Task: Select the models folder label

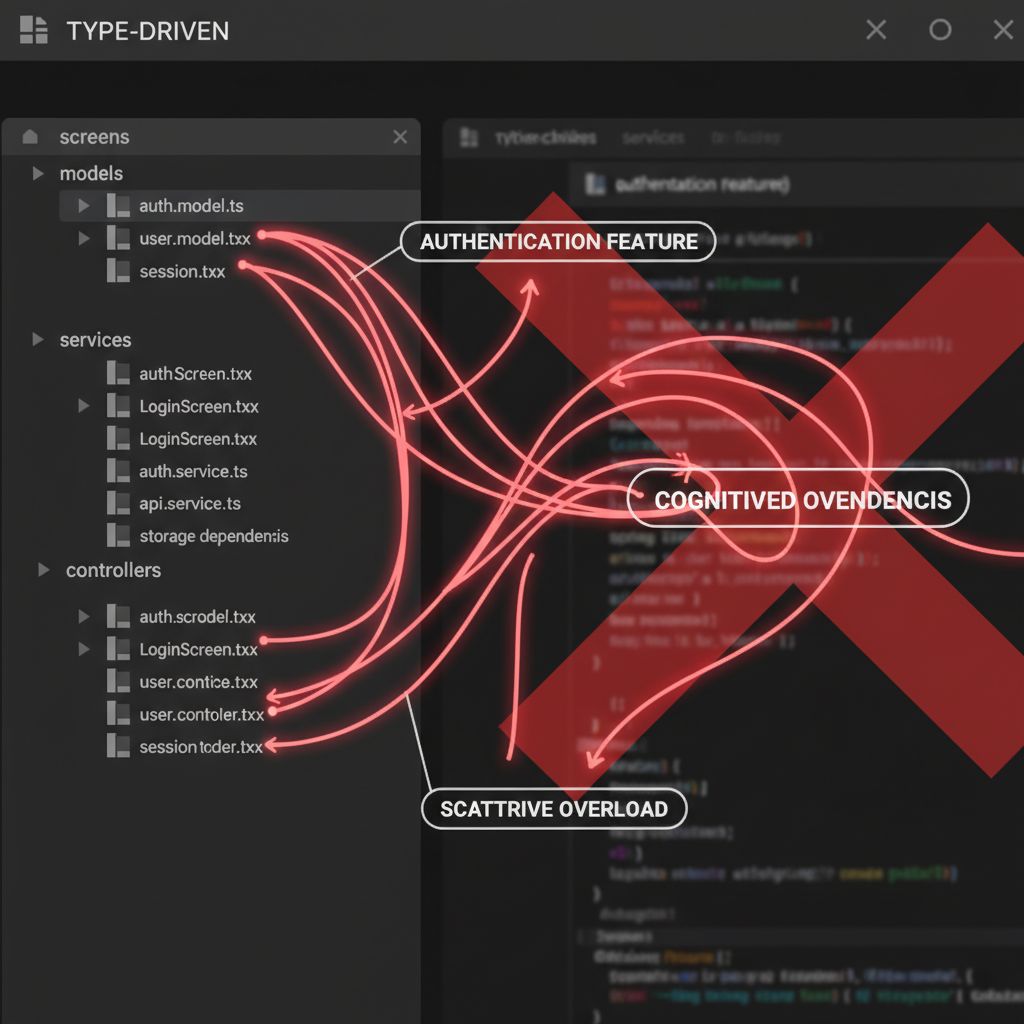Action: point(91,173)
